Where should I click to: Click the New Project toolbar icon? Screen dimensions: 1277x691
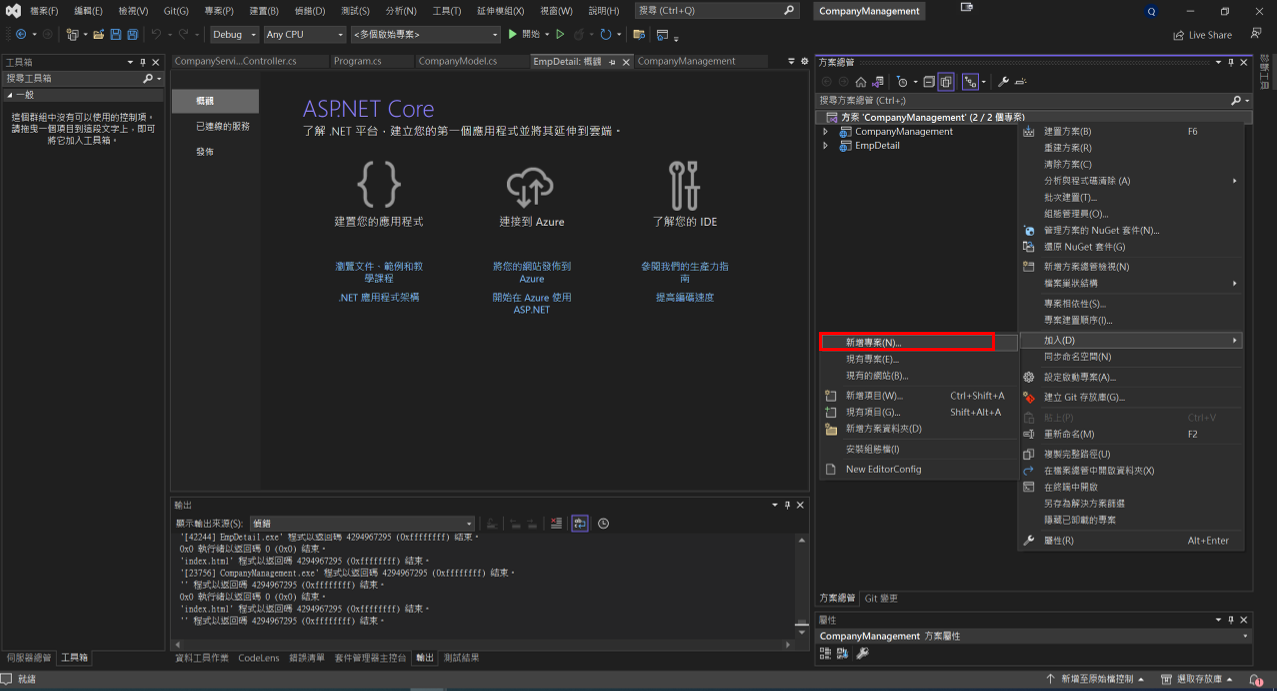coord(72,34)
